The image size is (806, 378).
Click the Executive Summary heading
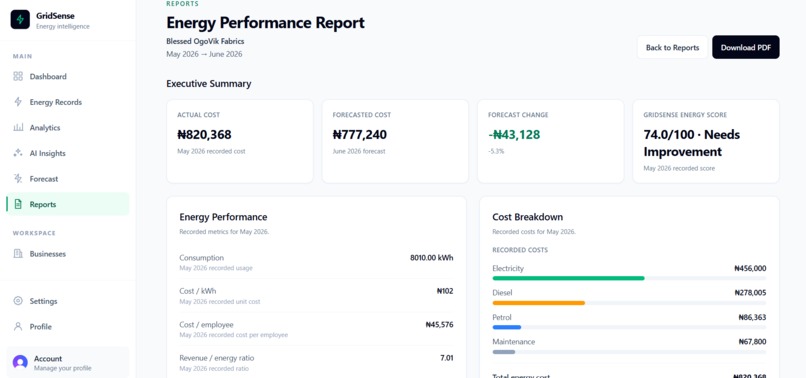[209, 83]
